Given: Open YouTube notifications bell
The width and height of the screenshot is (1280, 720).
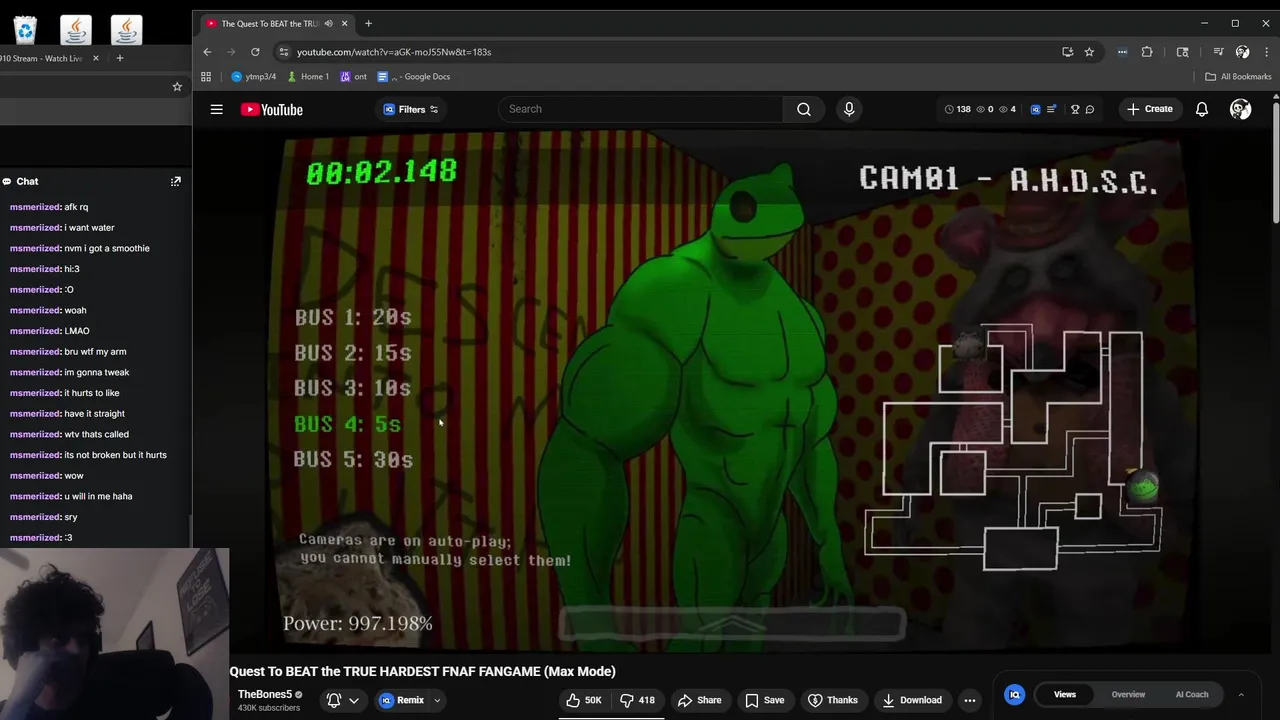Looking at the screenshot, I should [x=1202, y=109].
